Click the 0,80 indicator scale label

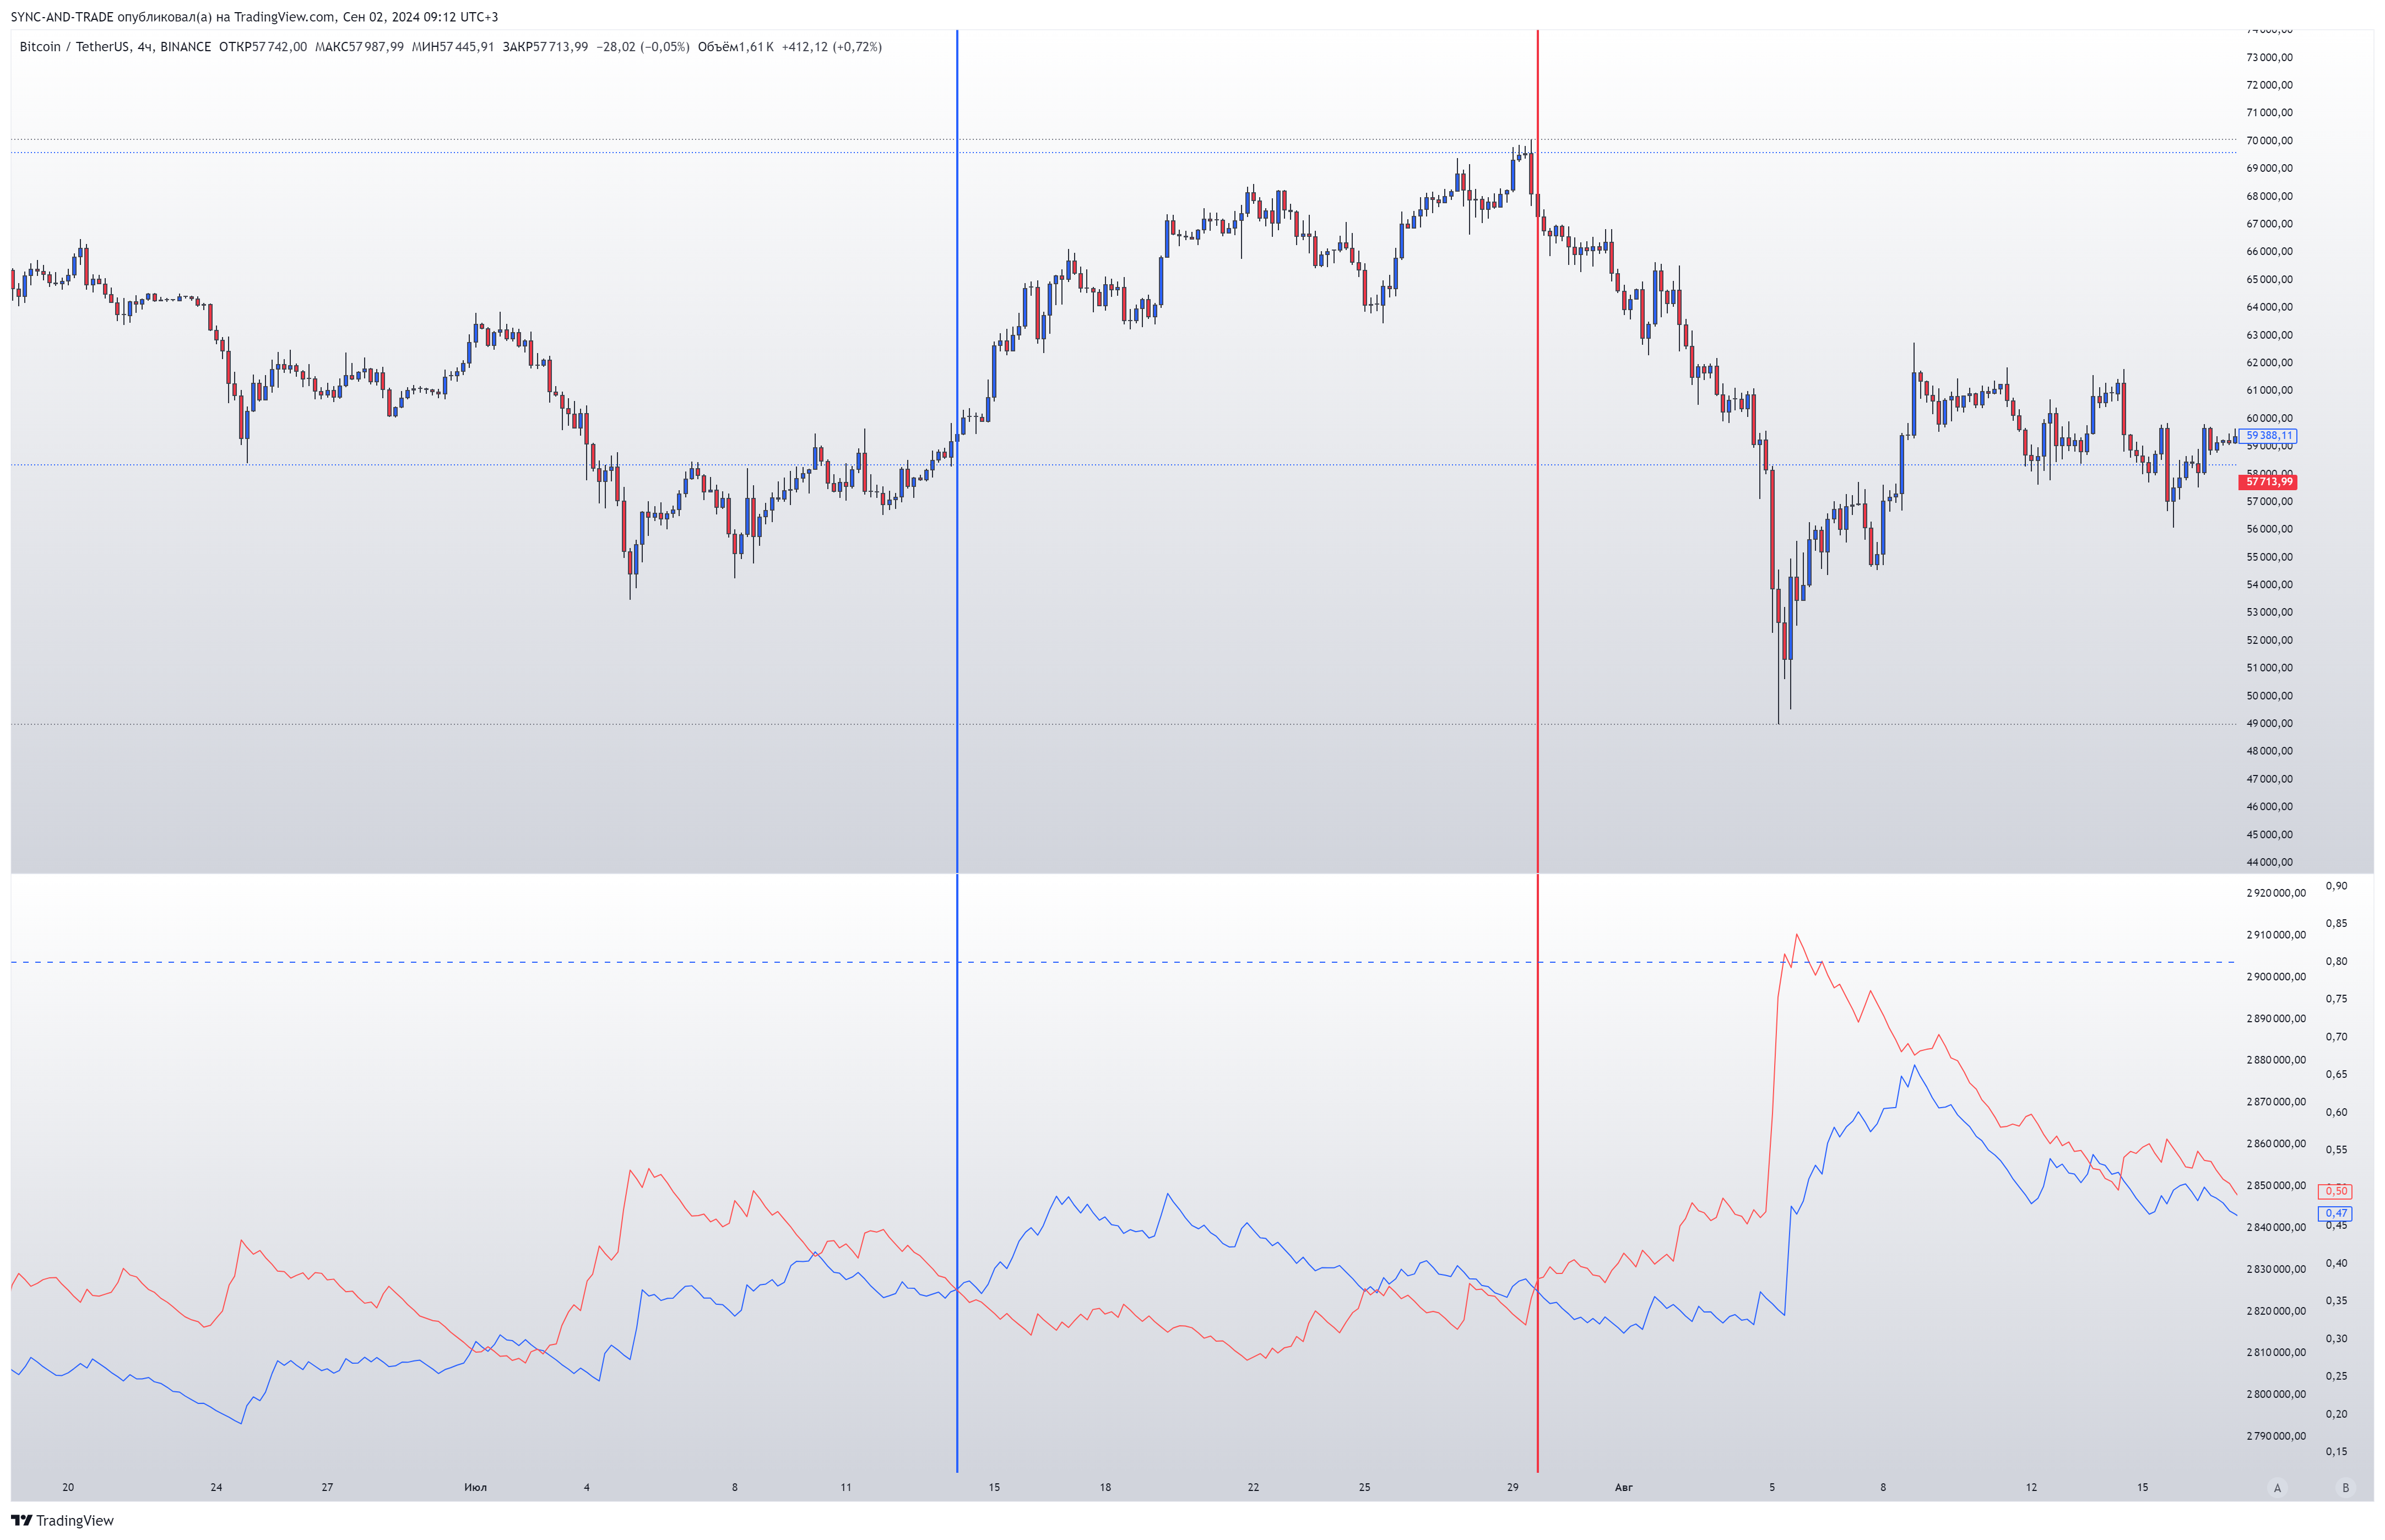pos(2336,962)
